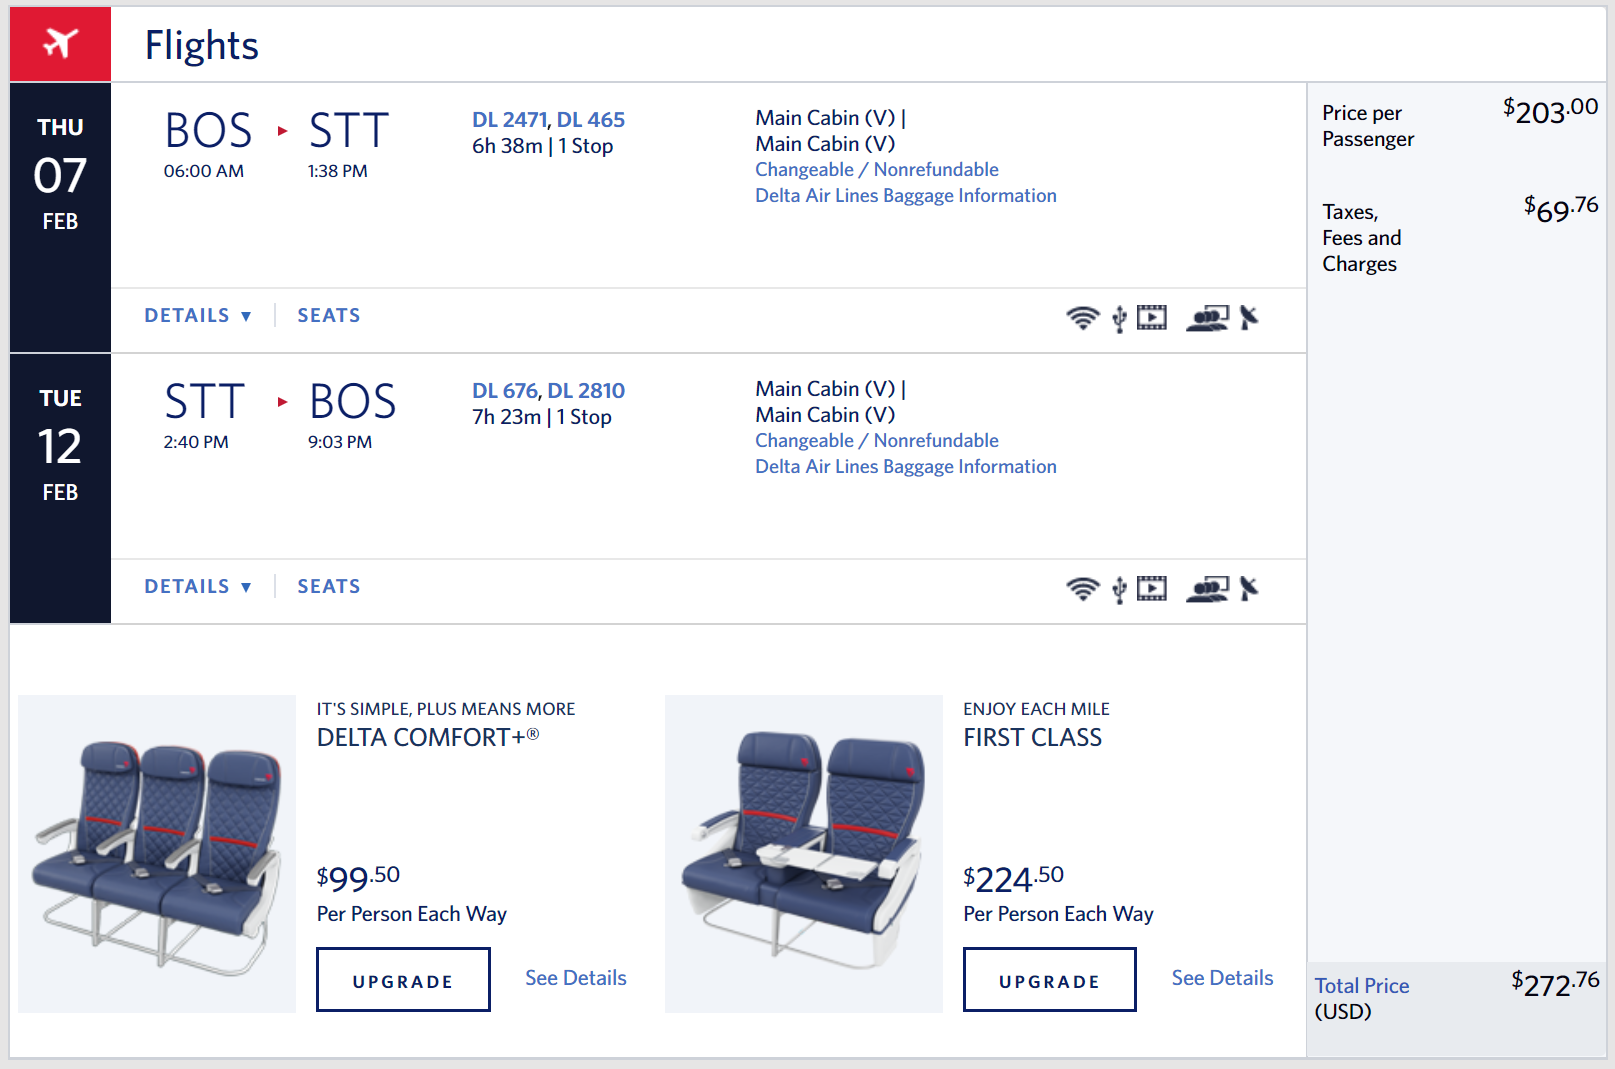
Task: Open the DL 2471 flight number link
Action: 510,120
